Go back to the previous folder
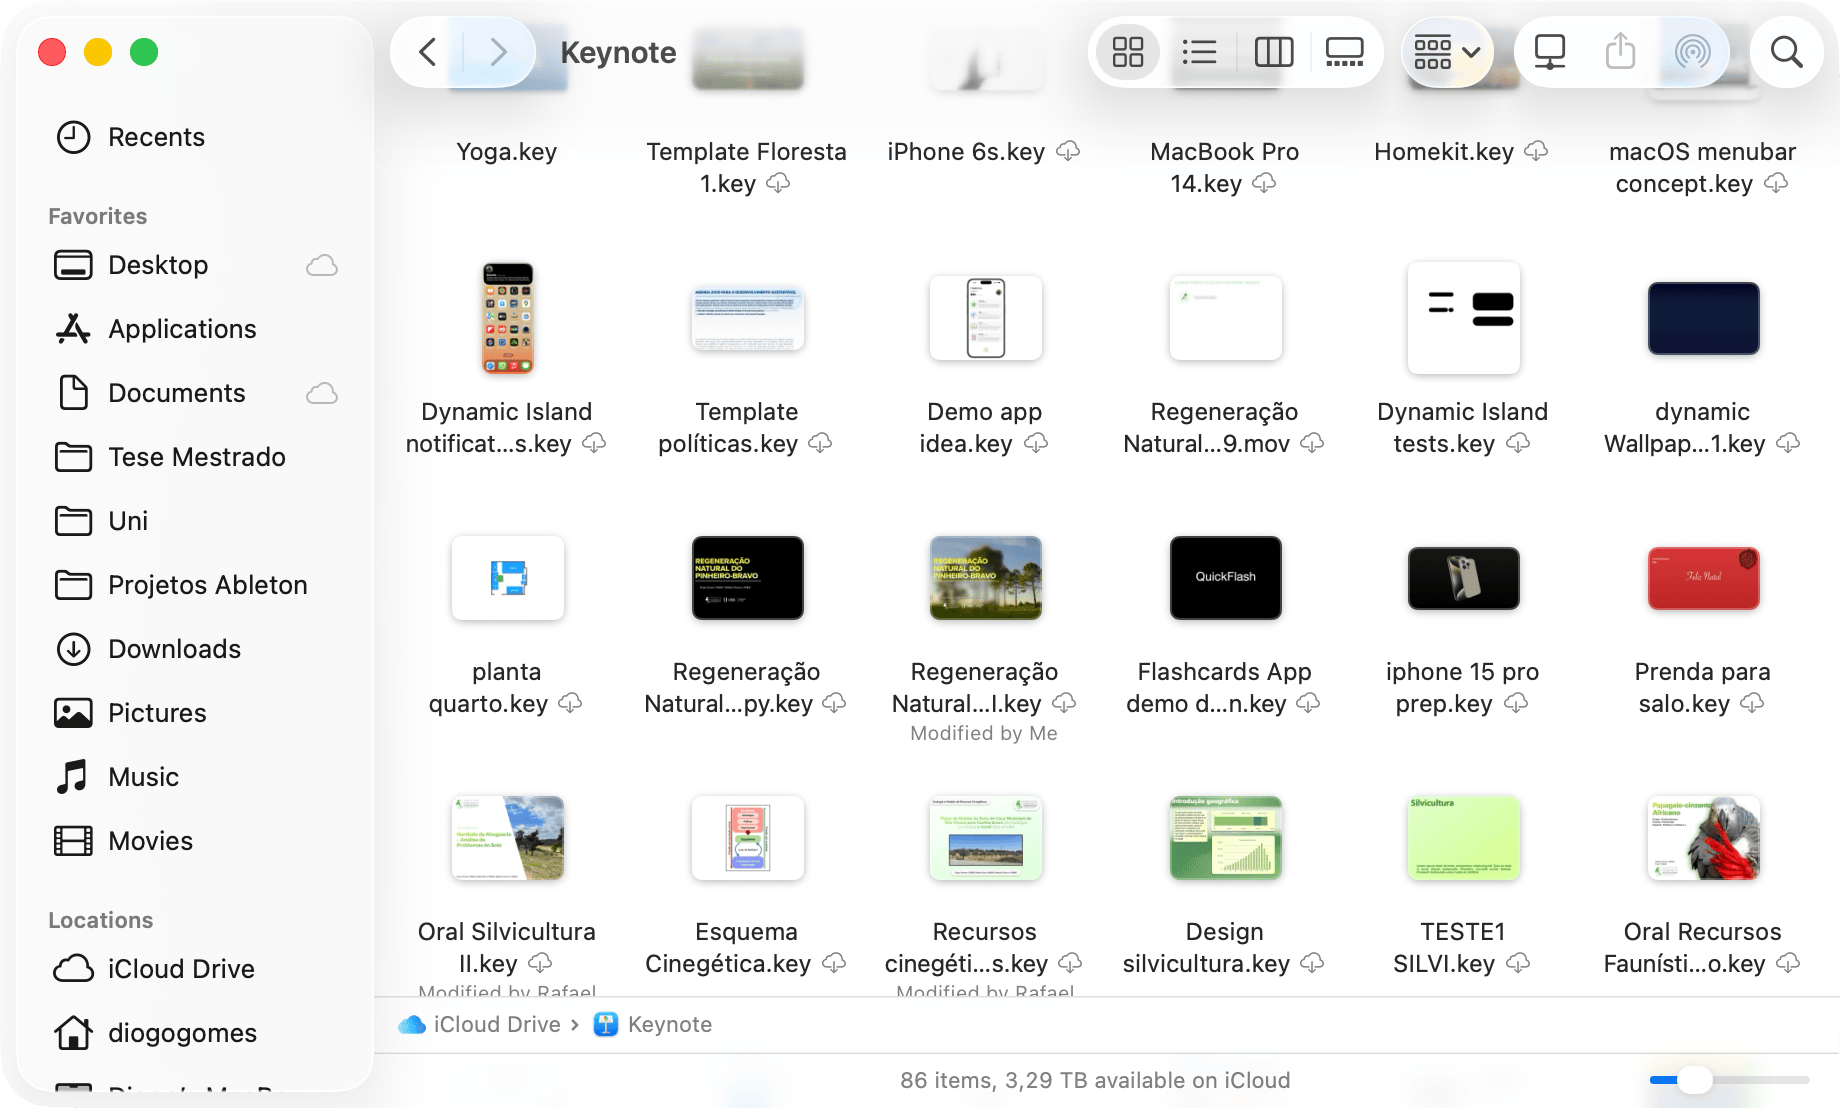 coord(428,52)
